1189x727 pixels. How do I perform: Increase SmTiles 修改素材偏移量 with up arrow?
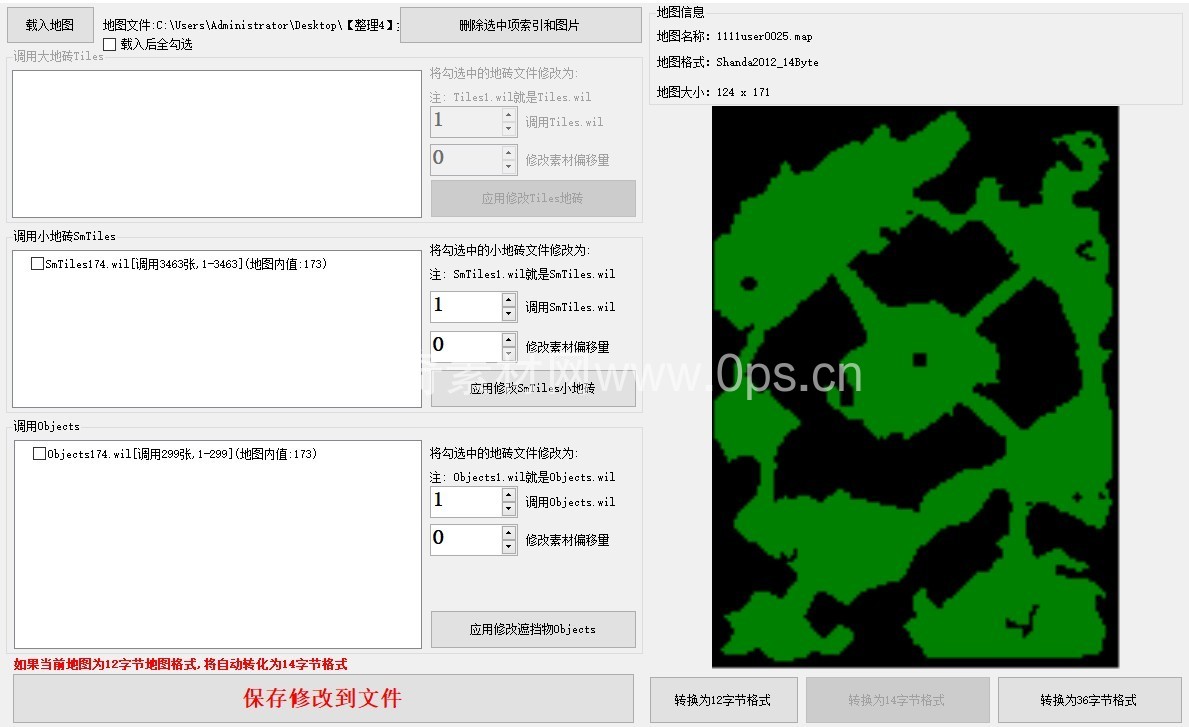[509, 340]
